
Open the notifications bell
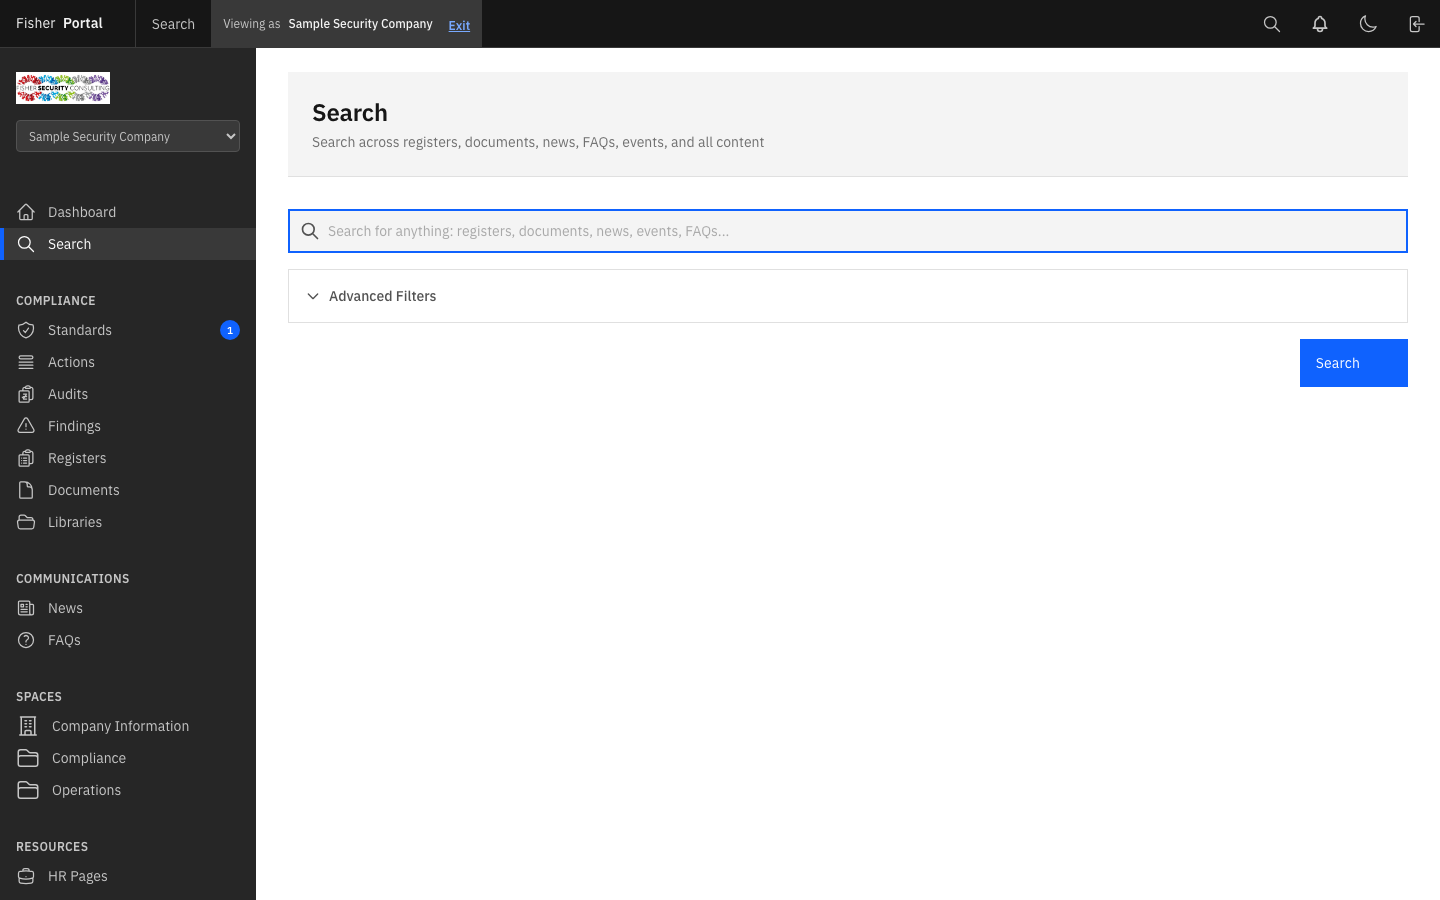(x=1320, y=23)
